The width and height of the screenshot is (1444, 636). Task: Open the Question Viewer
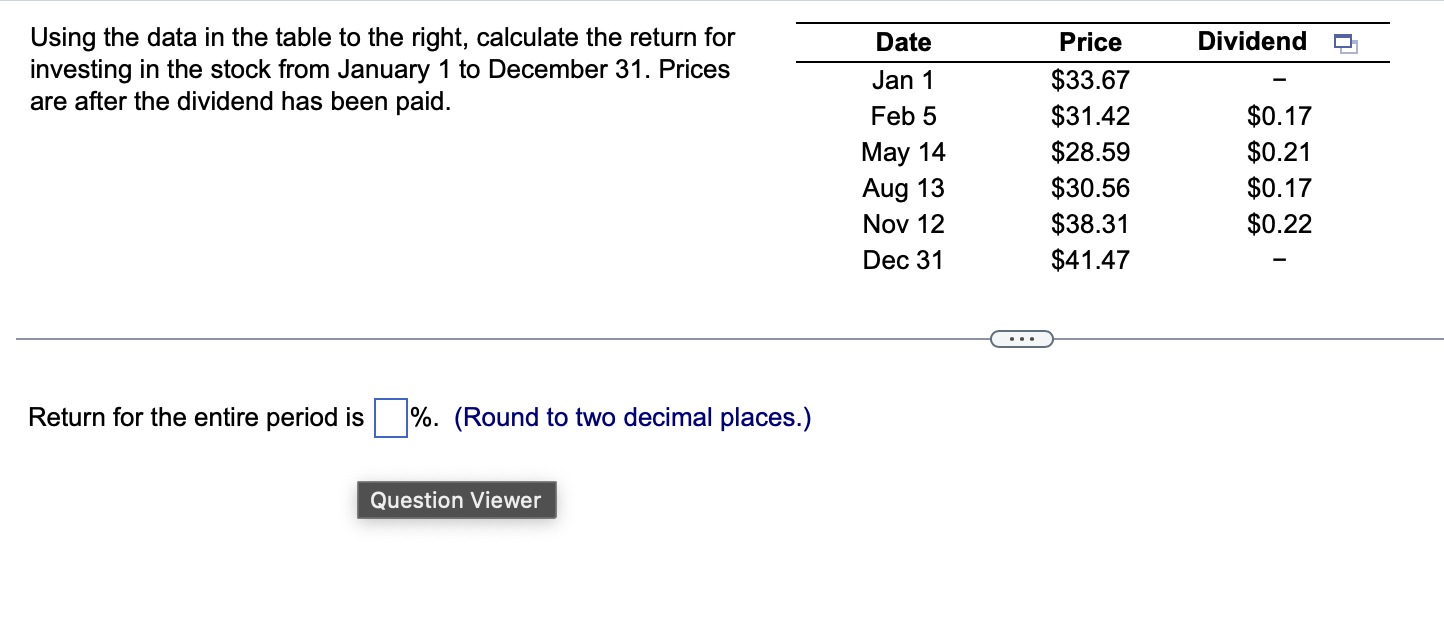coord(456,500)
